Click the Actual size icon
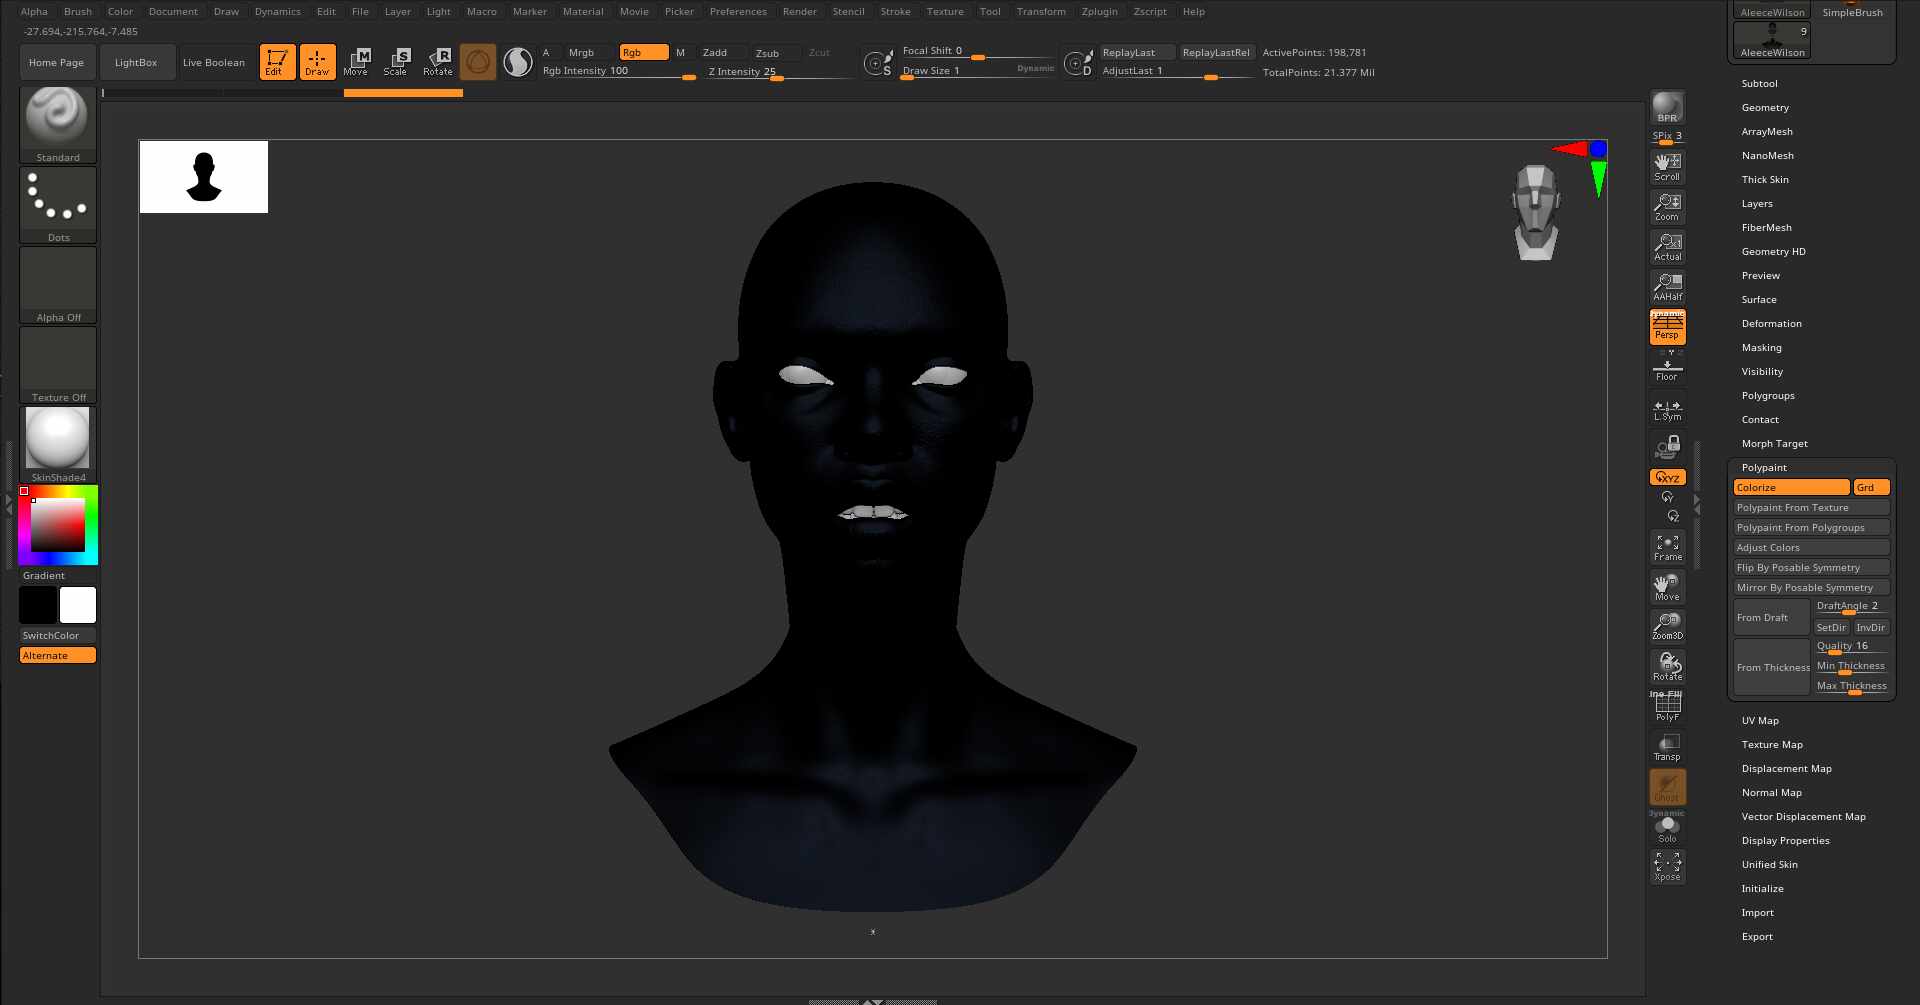Image resolution: width=1920 pixels, height=1005 pixels. (x=1667, y=247)
